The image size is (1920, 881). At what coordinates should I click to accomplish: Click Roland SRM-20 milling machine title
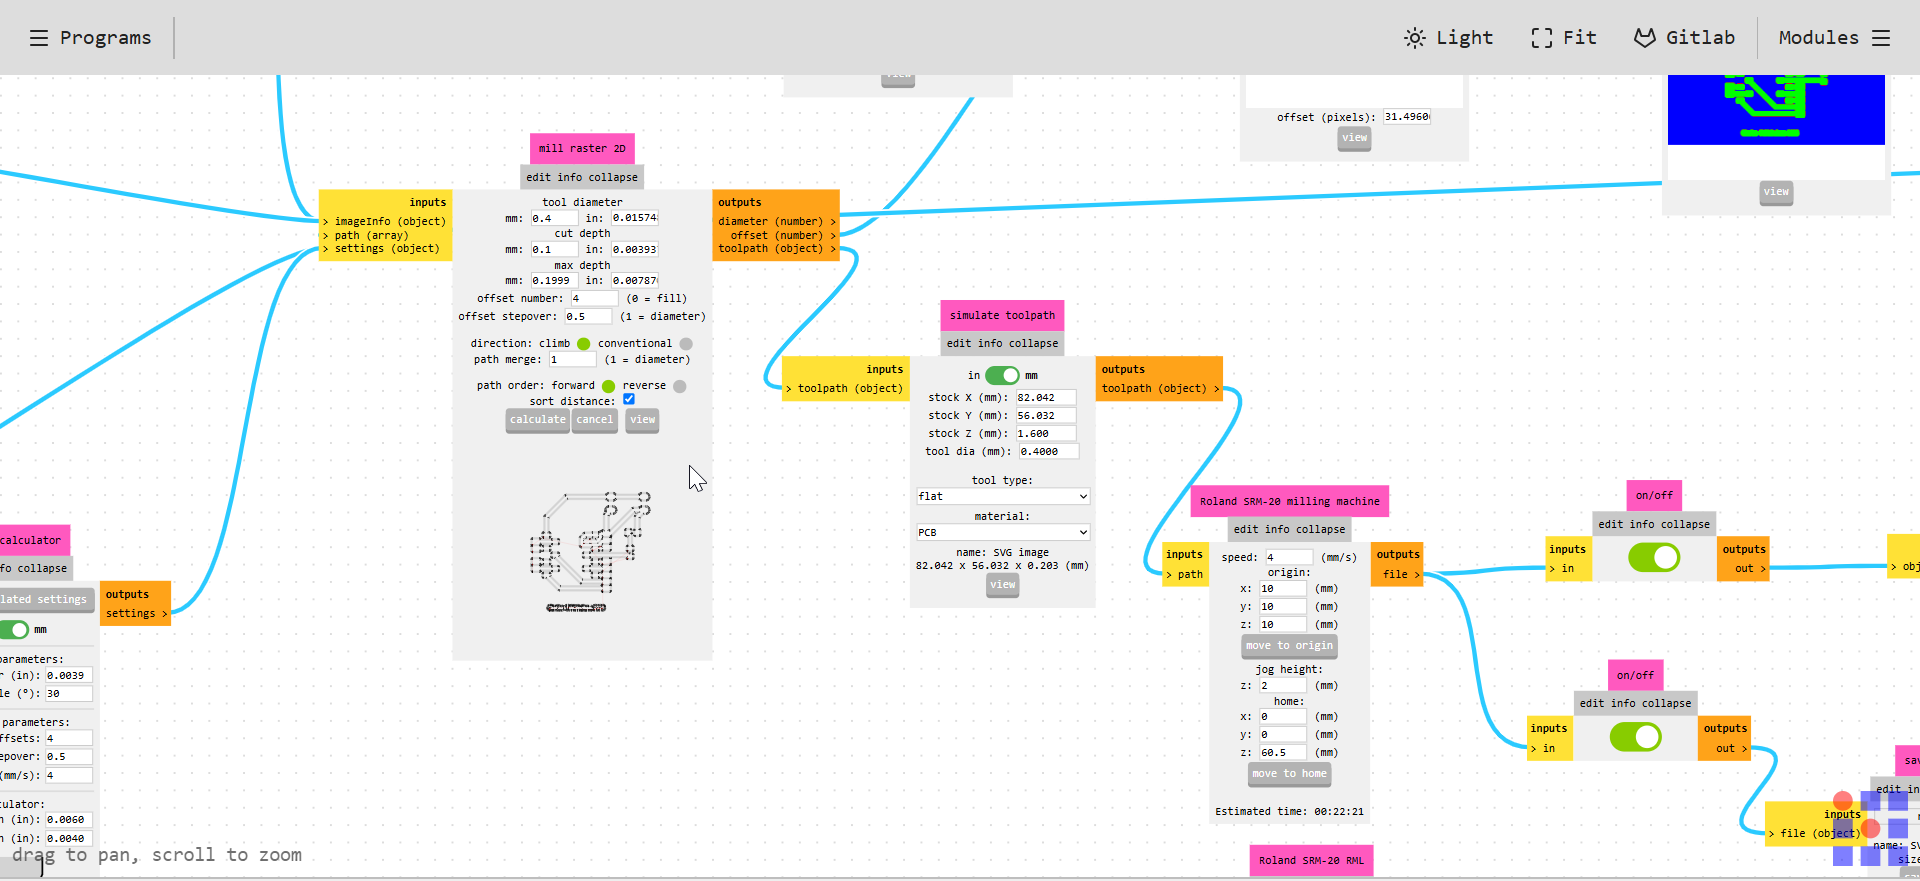pos(1289,501)
